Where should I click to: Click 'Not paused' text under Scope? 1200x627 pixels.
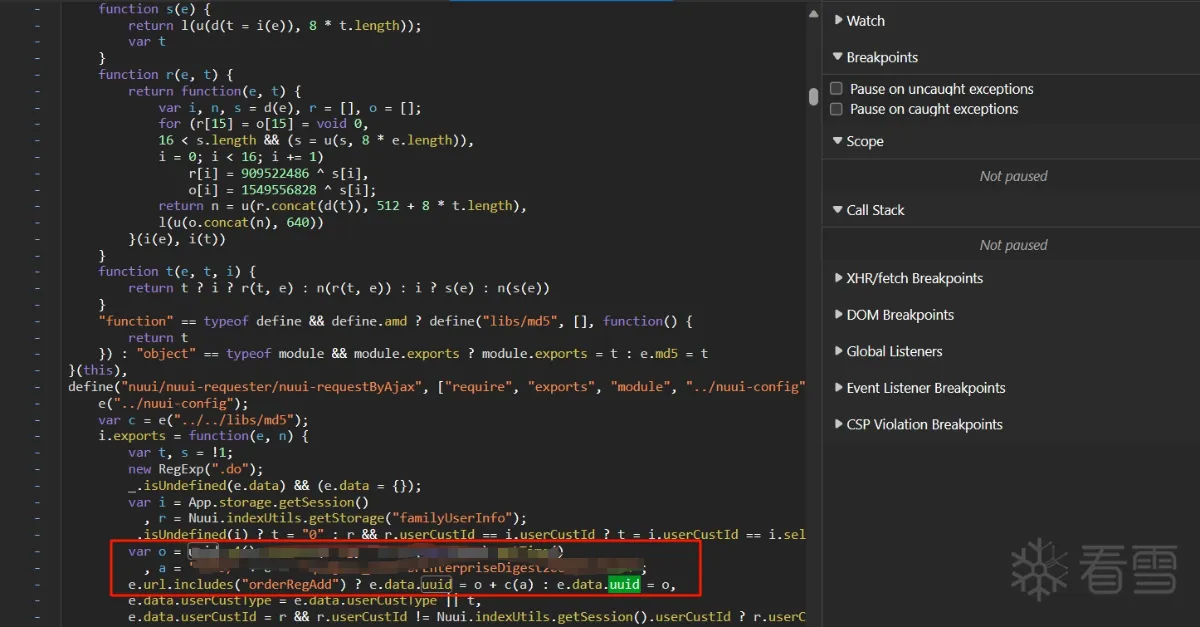click(x=1013, y=176)
